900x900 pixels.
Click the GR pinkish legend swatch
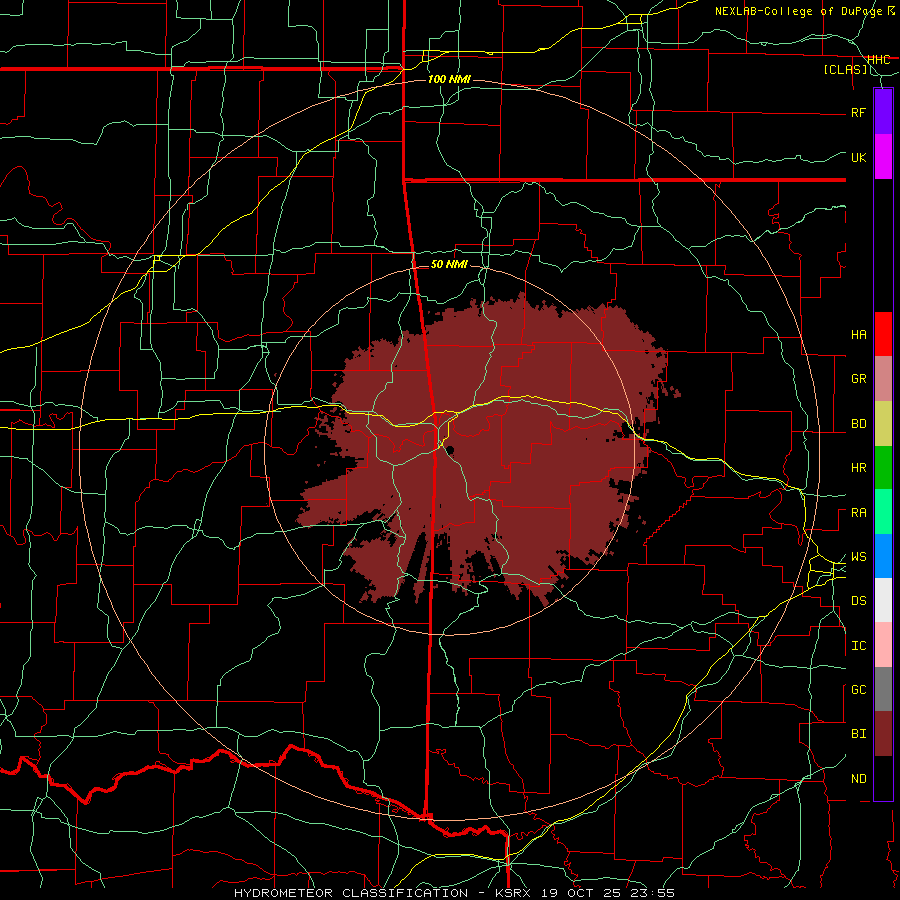883,379
